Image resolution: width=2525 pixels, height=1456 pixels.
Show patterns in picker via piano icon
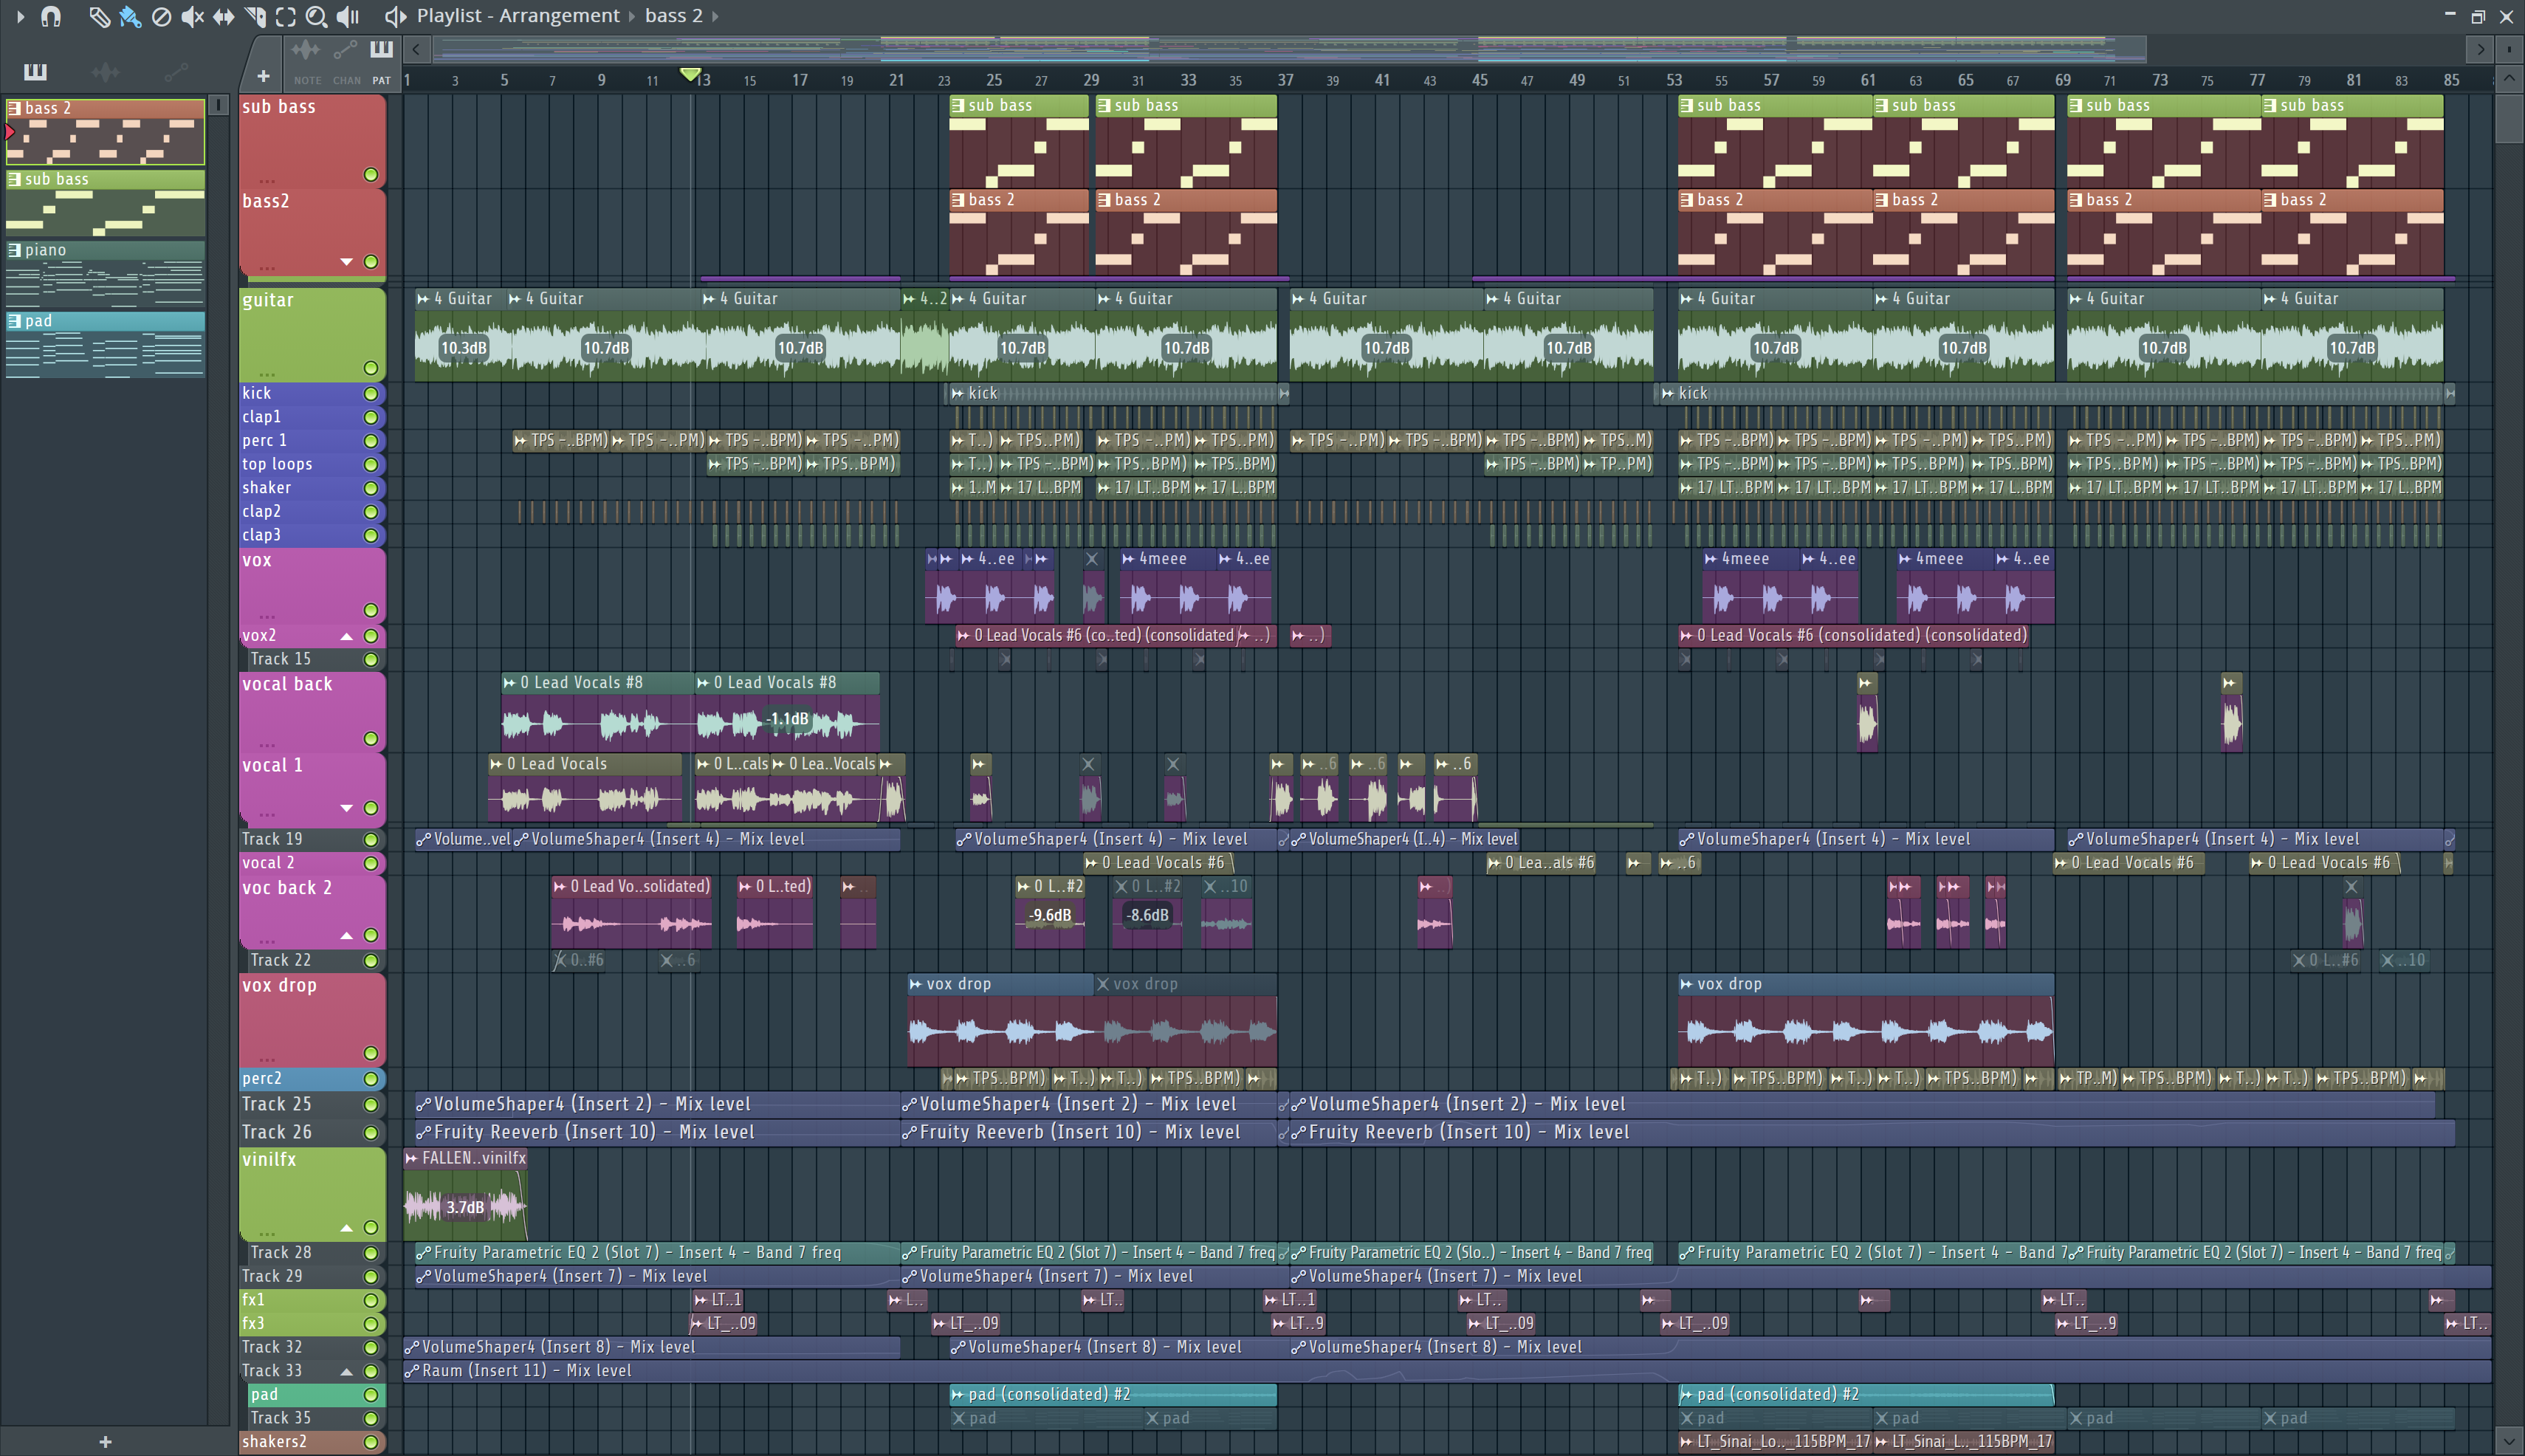click(x=35, y=71)
